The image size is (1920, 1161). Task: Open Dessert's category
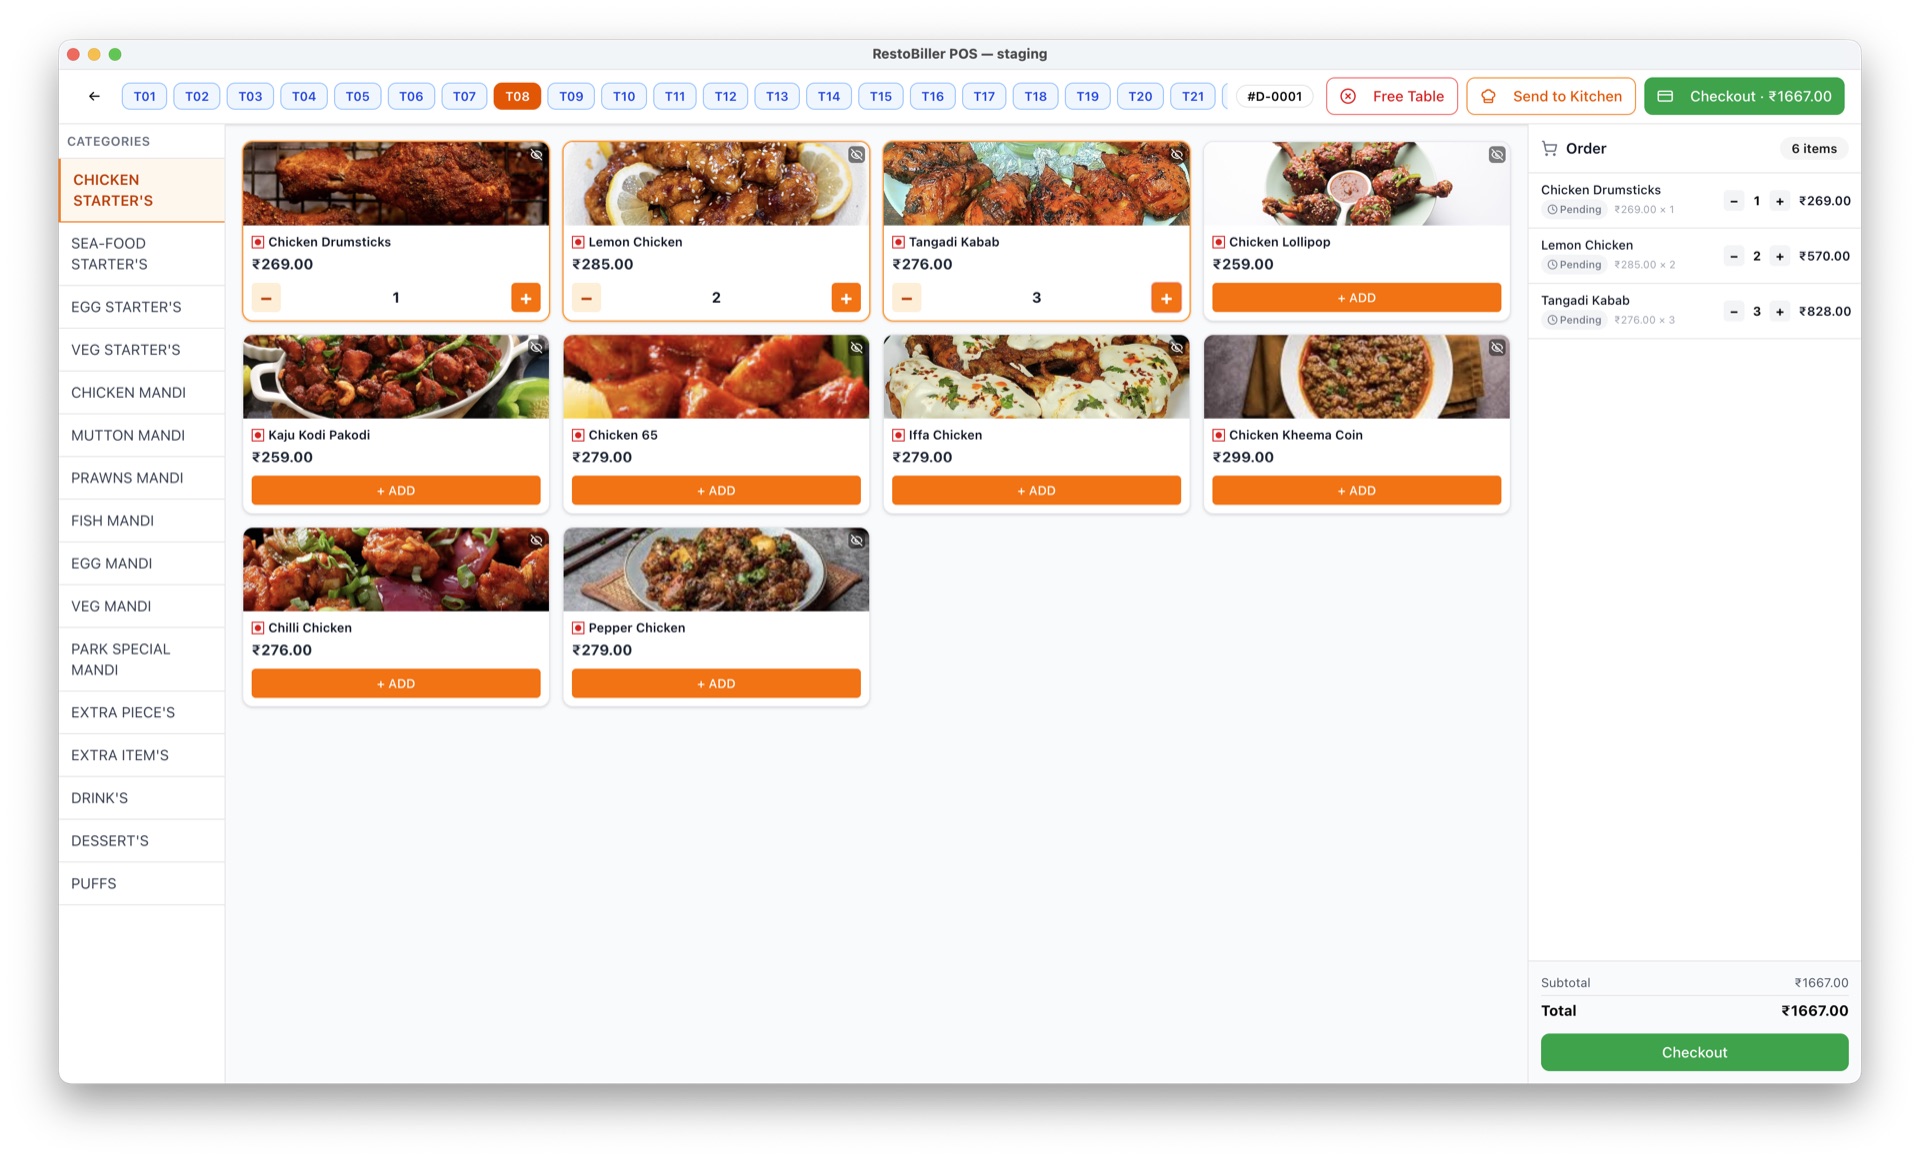coord(142,841)
